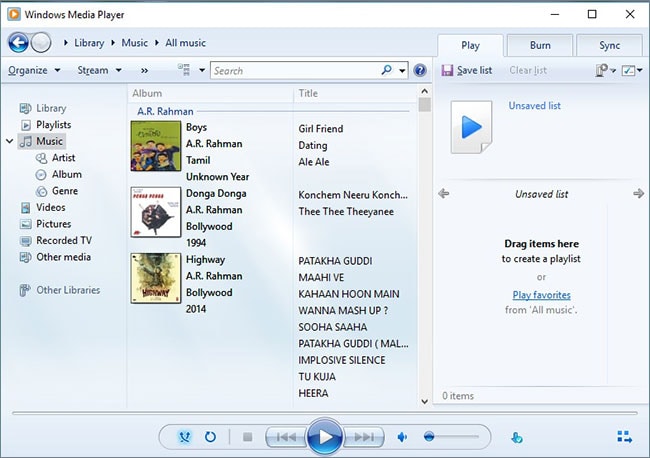The width and height of the screenshot is (650, 458).
Task: Select the song Girl Friend
Action: [x=321, y=129]
